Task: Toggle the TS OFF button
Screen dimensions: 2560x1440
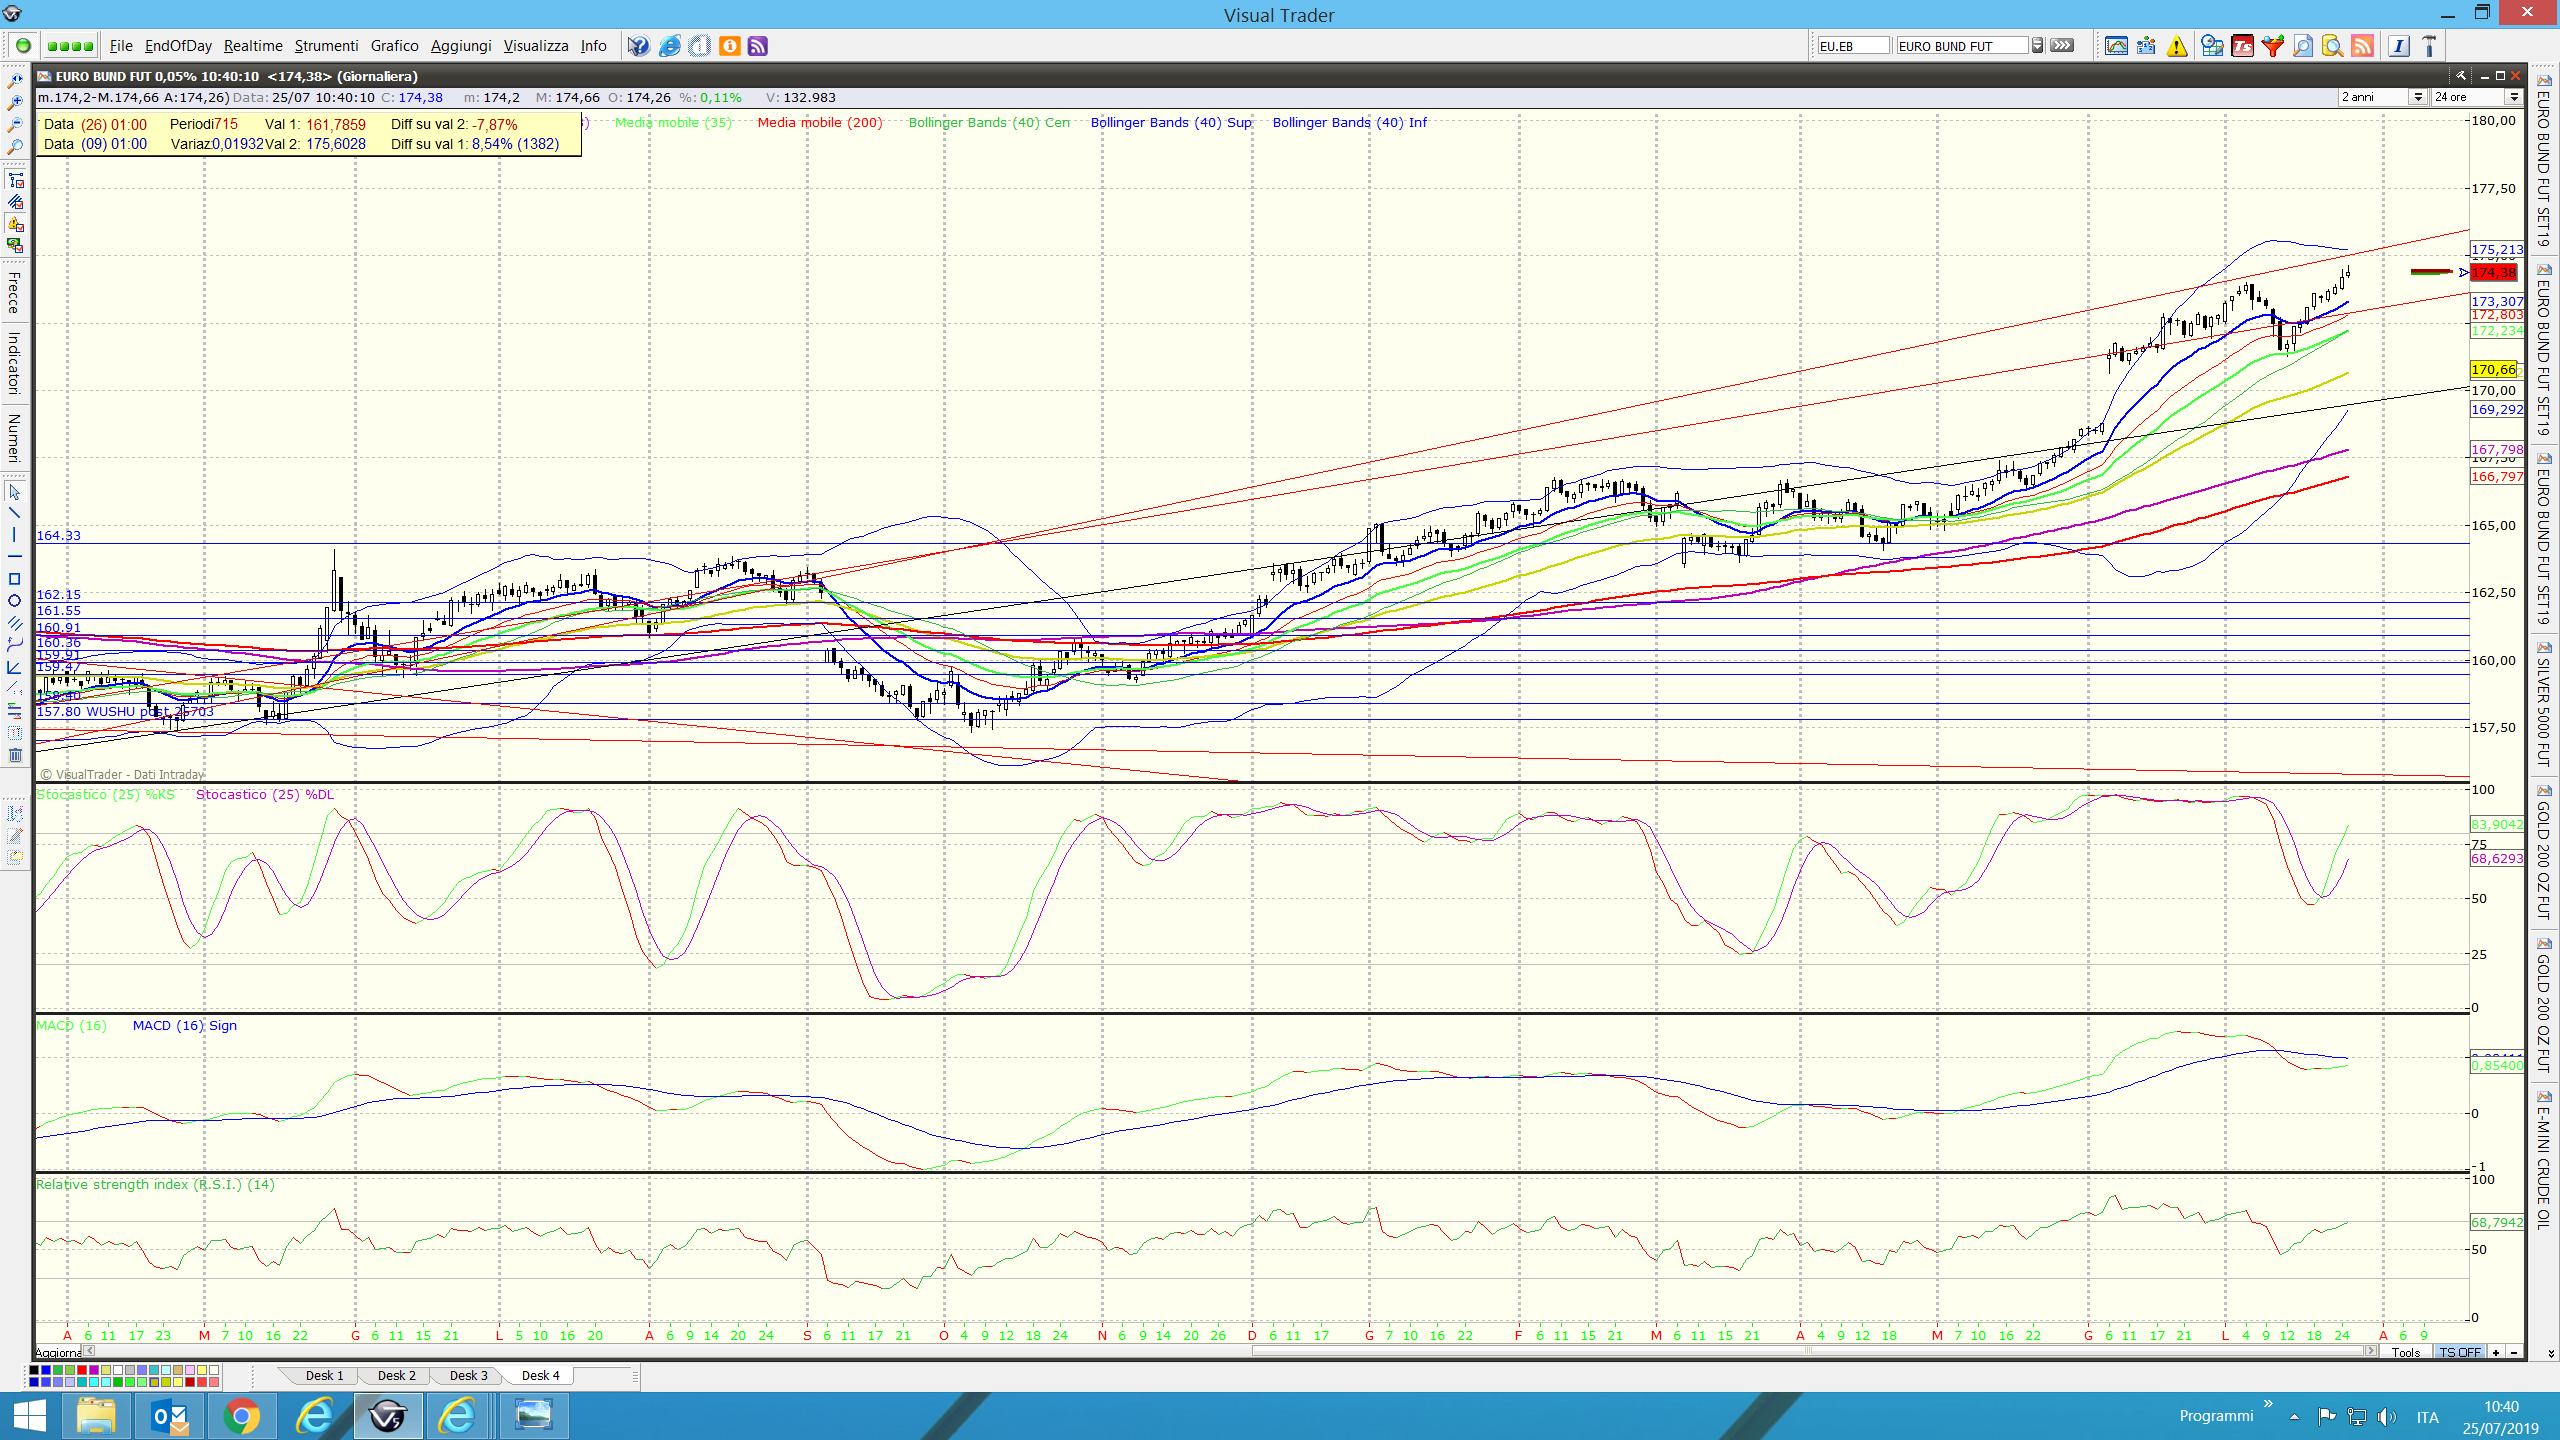Action: point(2460,1352)
